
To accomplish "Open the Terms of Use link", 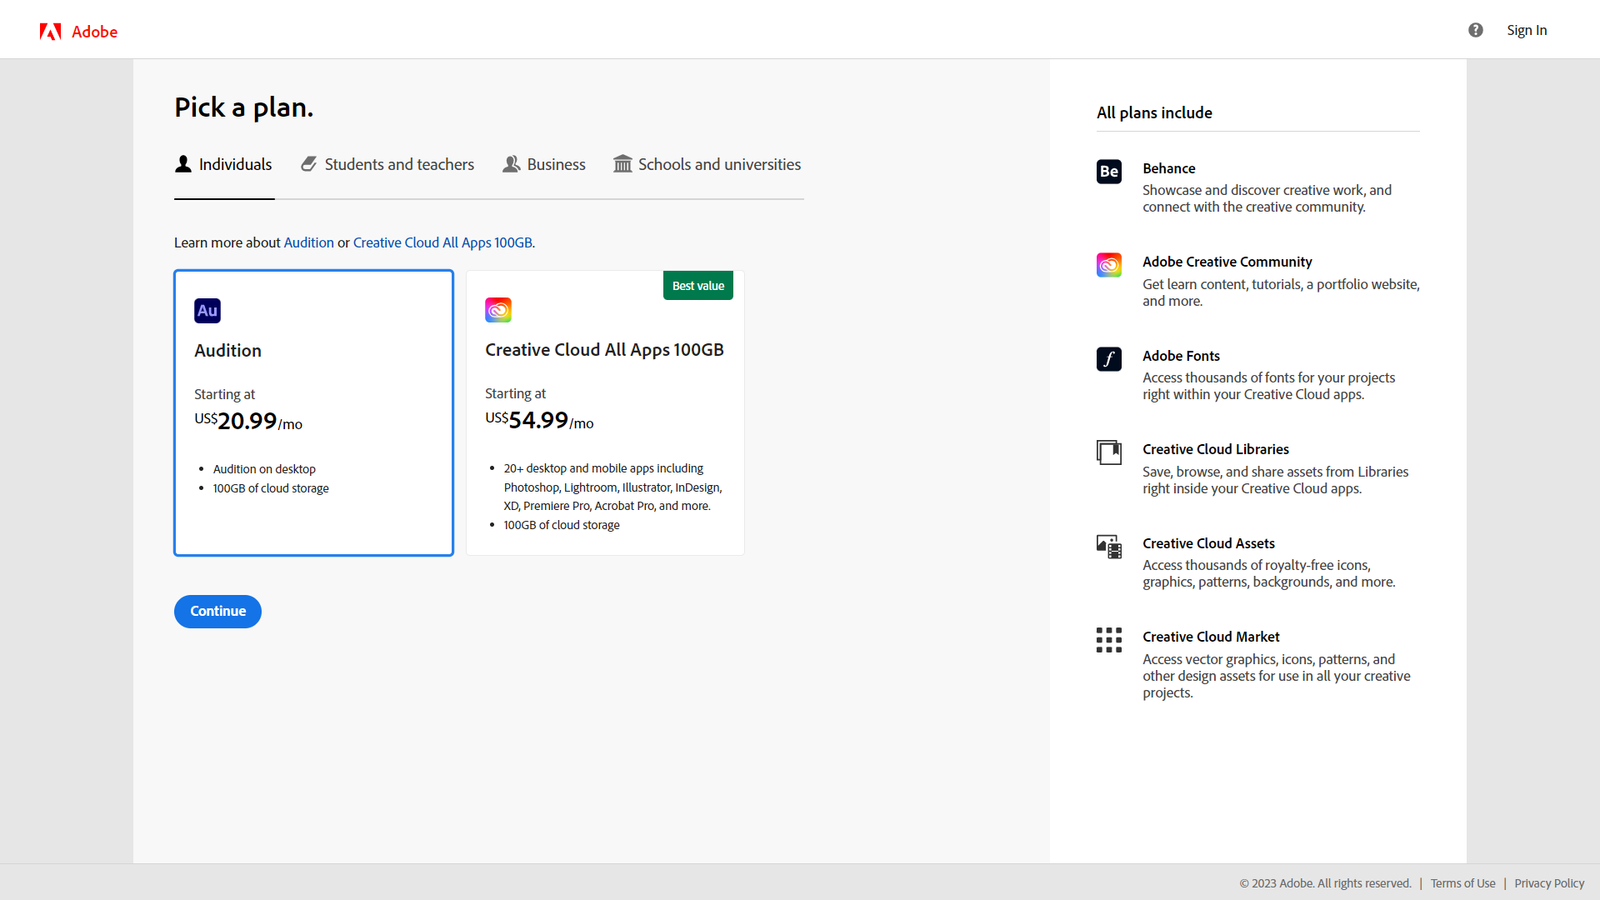I will click(x=1463, y=883).
